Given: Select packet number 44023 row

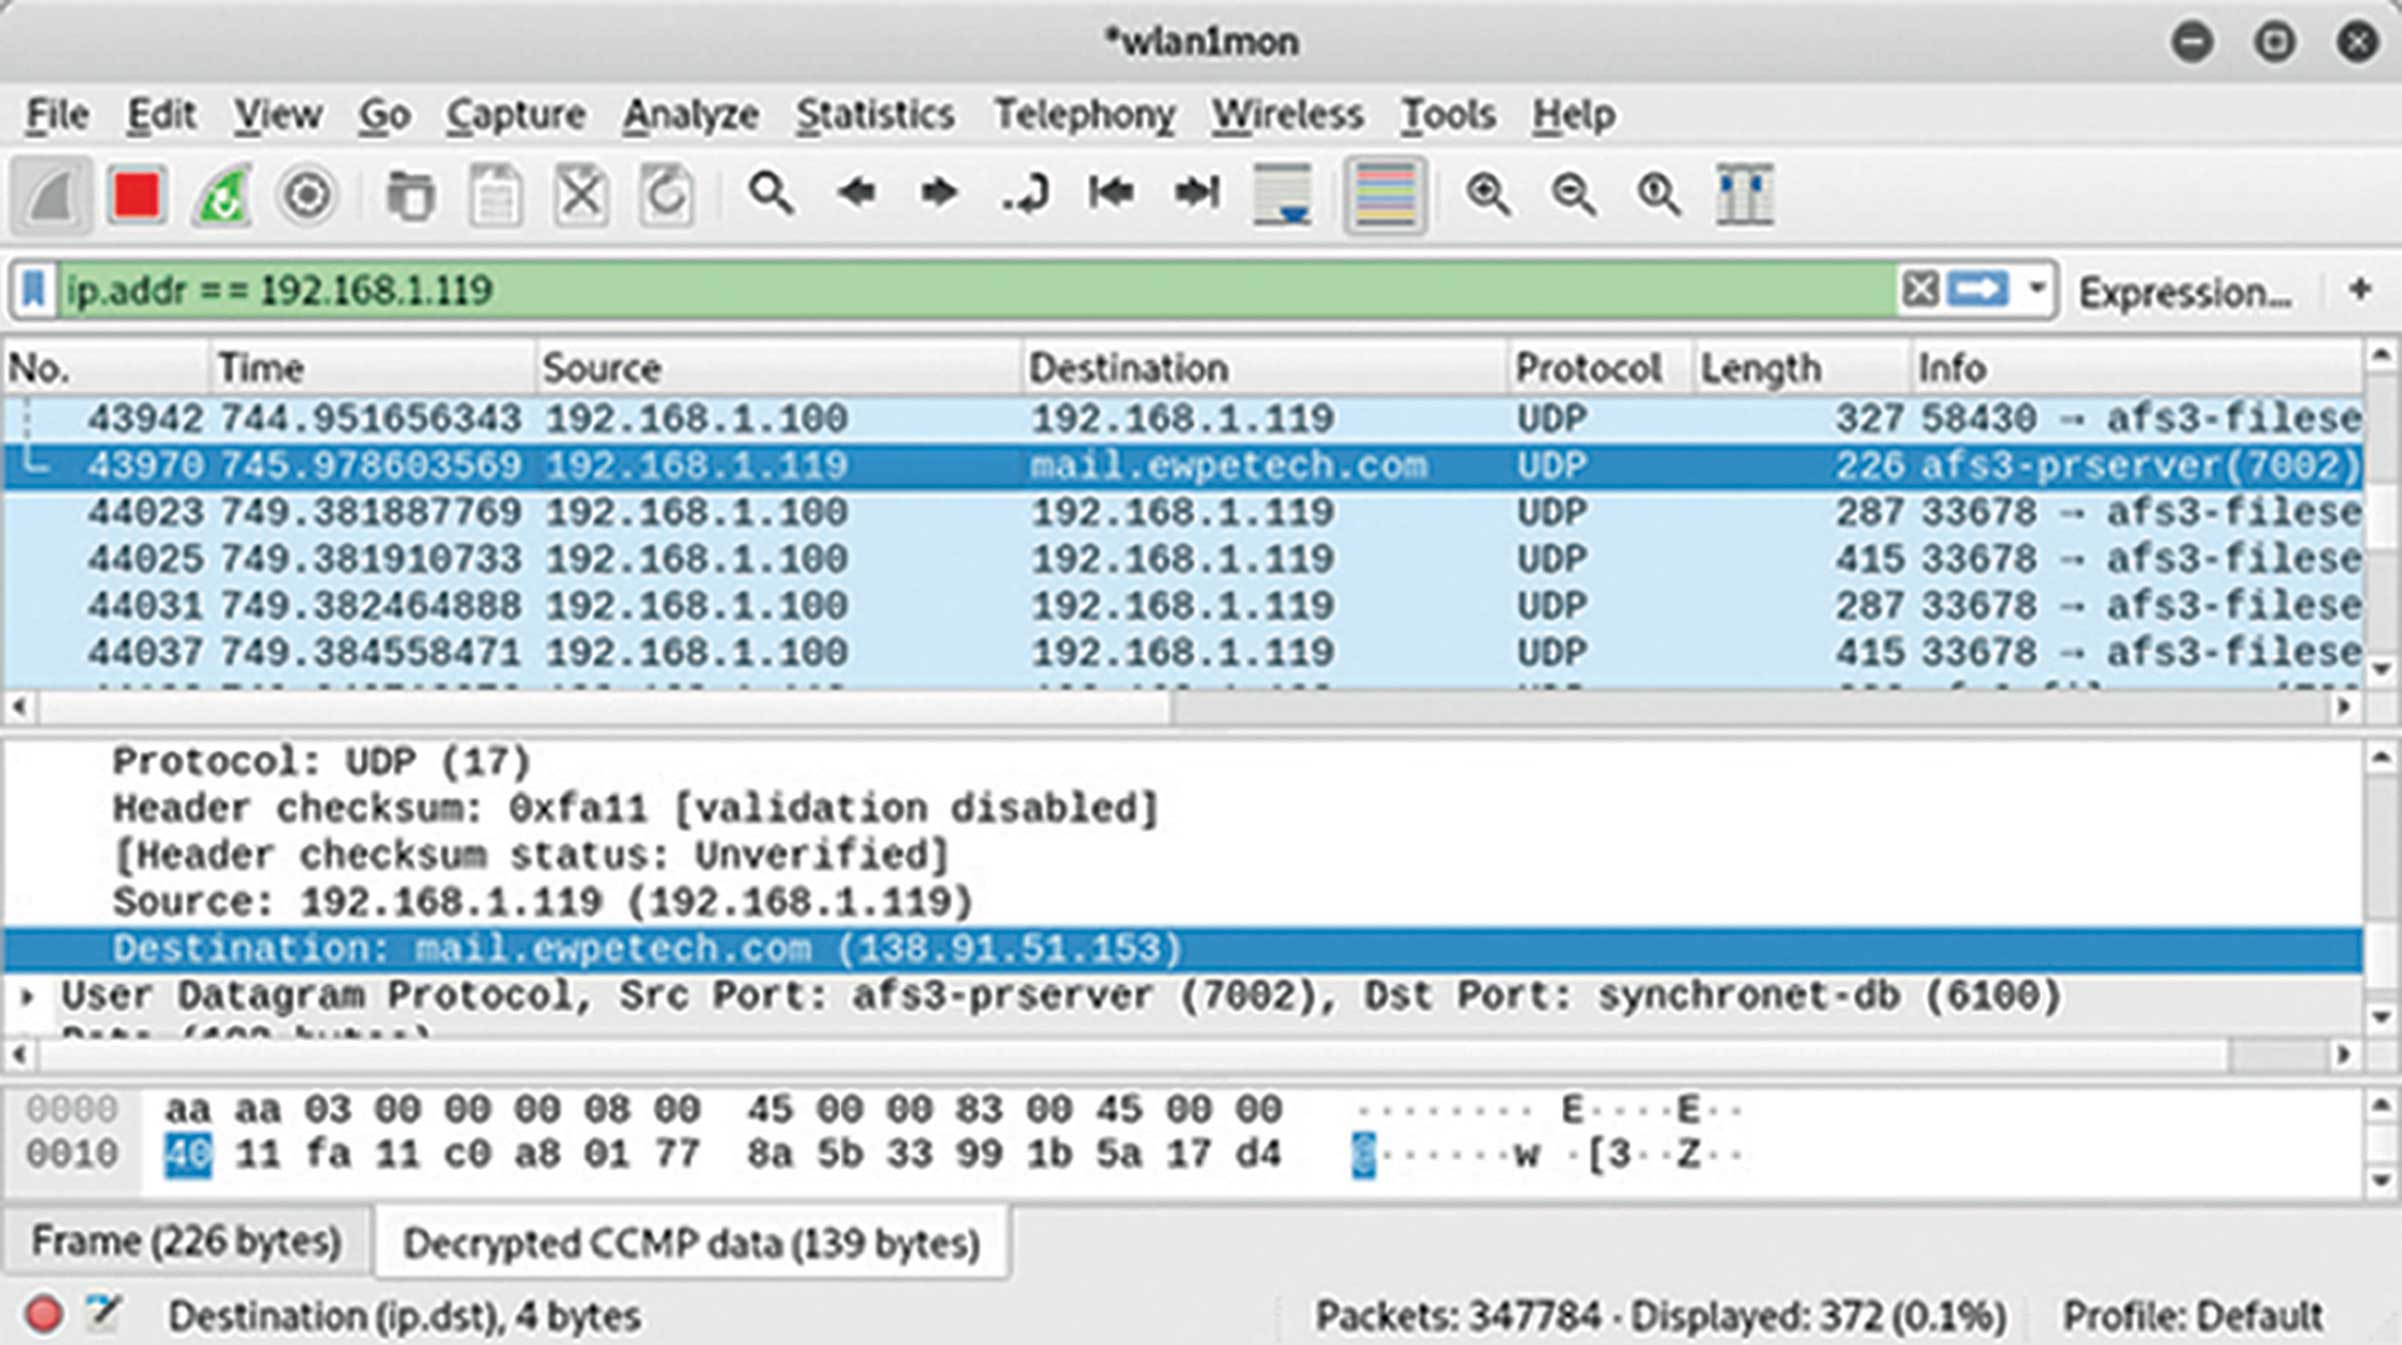Looking at the screenshot, I should click(1183, 513).
